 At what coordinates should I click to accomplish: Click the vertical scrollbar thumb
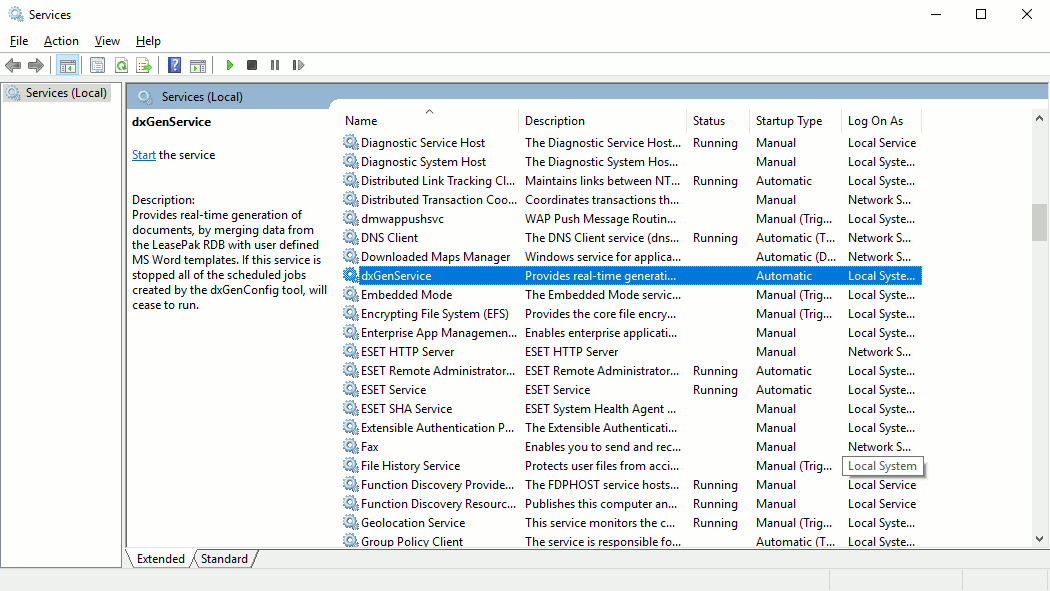pyautogui.click(x=1039, y=222)
